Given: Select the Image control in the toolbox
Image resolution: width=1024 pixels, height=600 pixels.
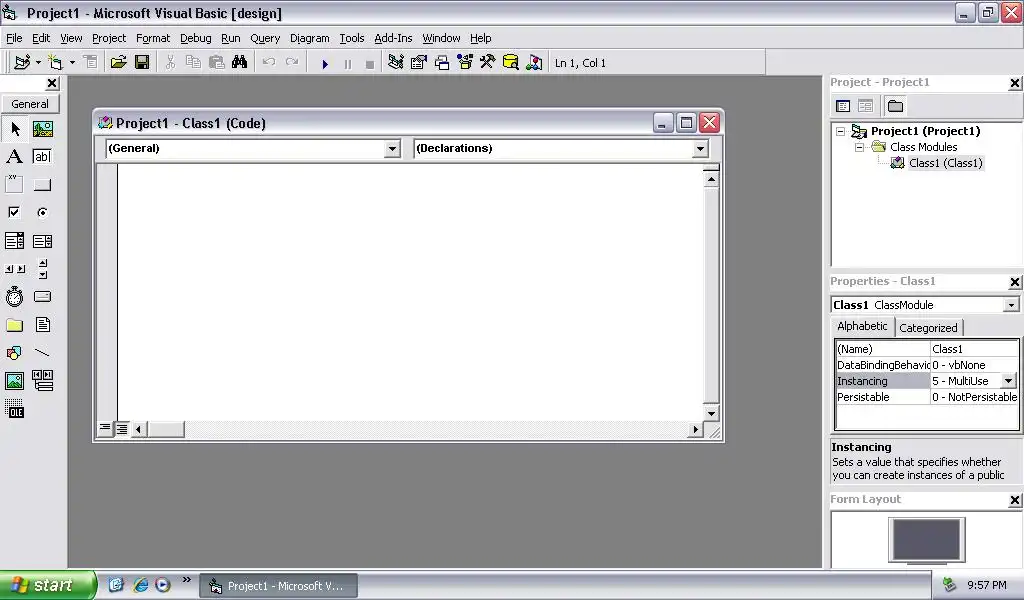Looking at the screenshot, I should 14,381.
